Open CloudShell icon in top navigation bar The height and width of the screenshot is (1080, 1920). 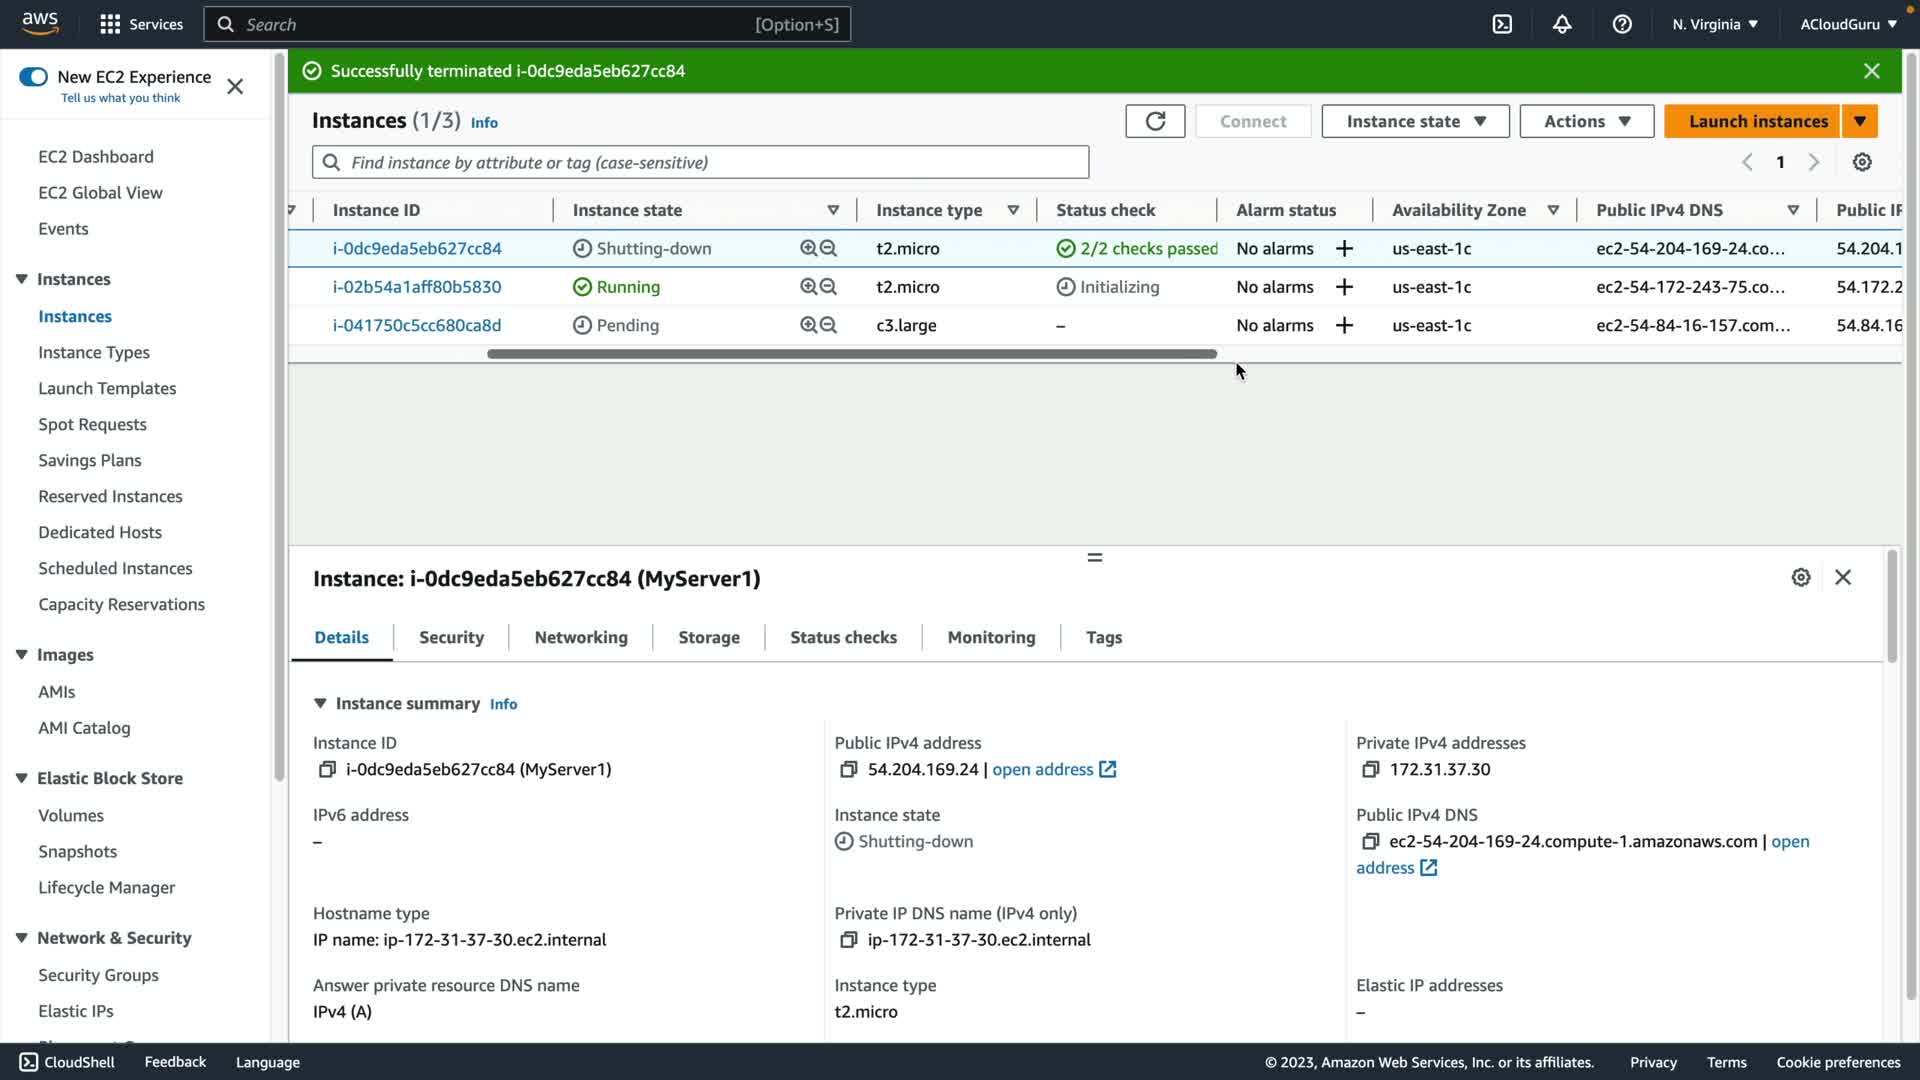point(1502,24)
